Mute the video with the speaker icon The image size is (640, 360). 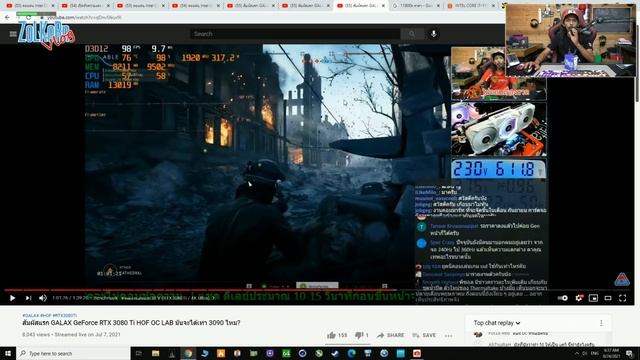43,298
